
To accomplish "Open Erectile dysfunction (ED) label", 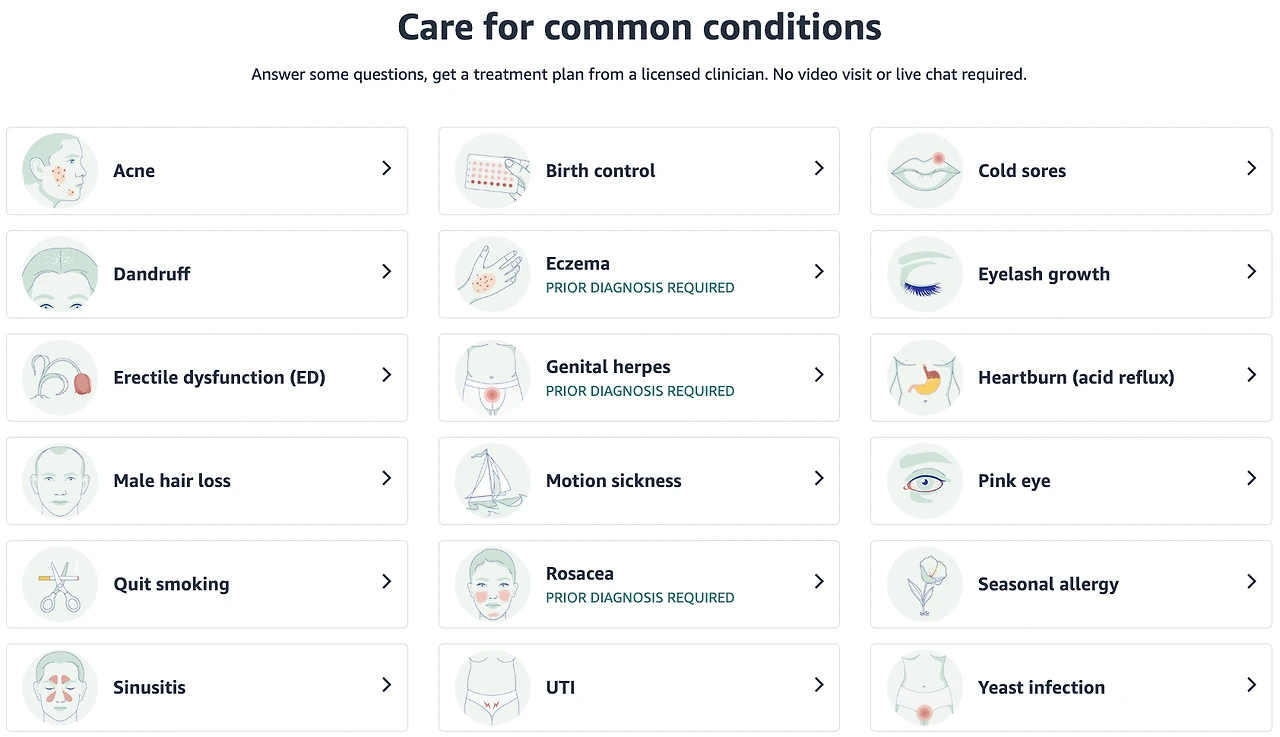I will [x=219, y=377].
